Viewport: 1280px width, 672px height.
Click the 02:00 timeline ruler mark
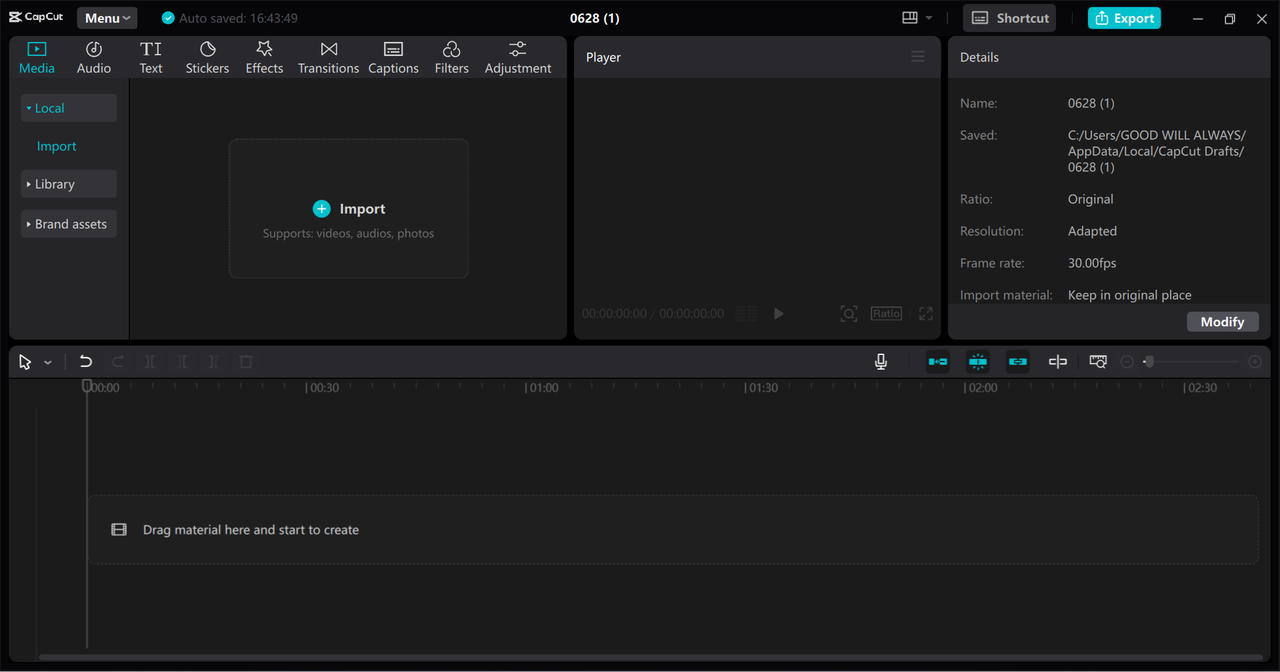tap(982, 388)
